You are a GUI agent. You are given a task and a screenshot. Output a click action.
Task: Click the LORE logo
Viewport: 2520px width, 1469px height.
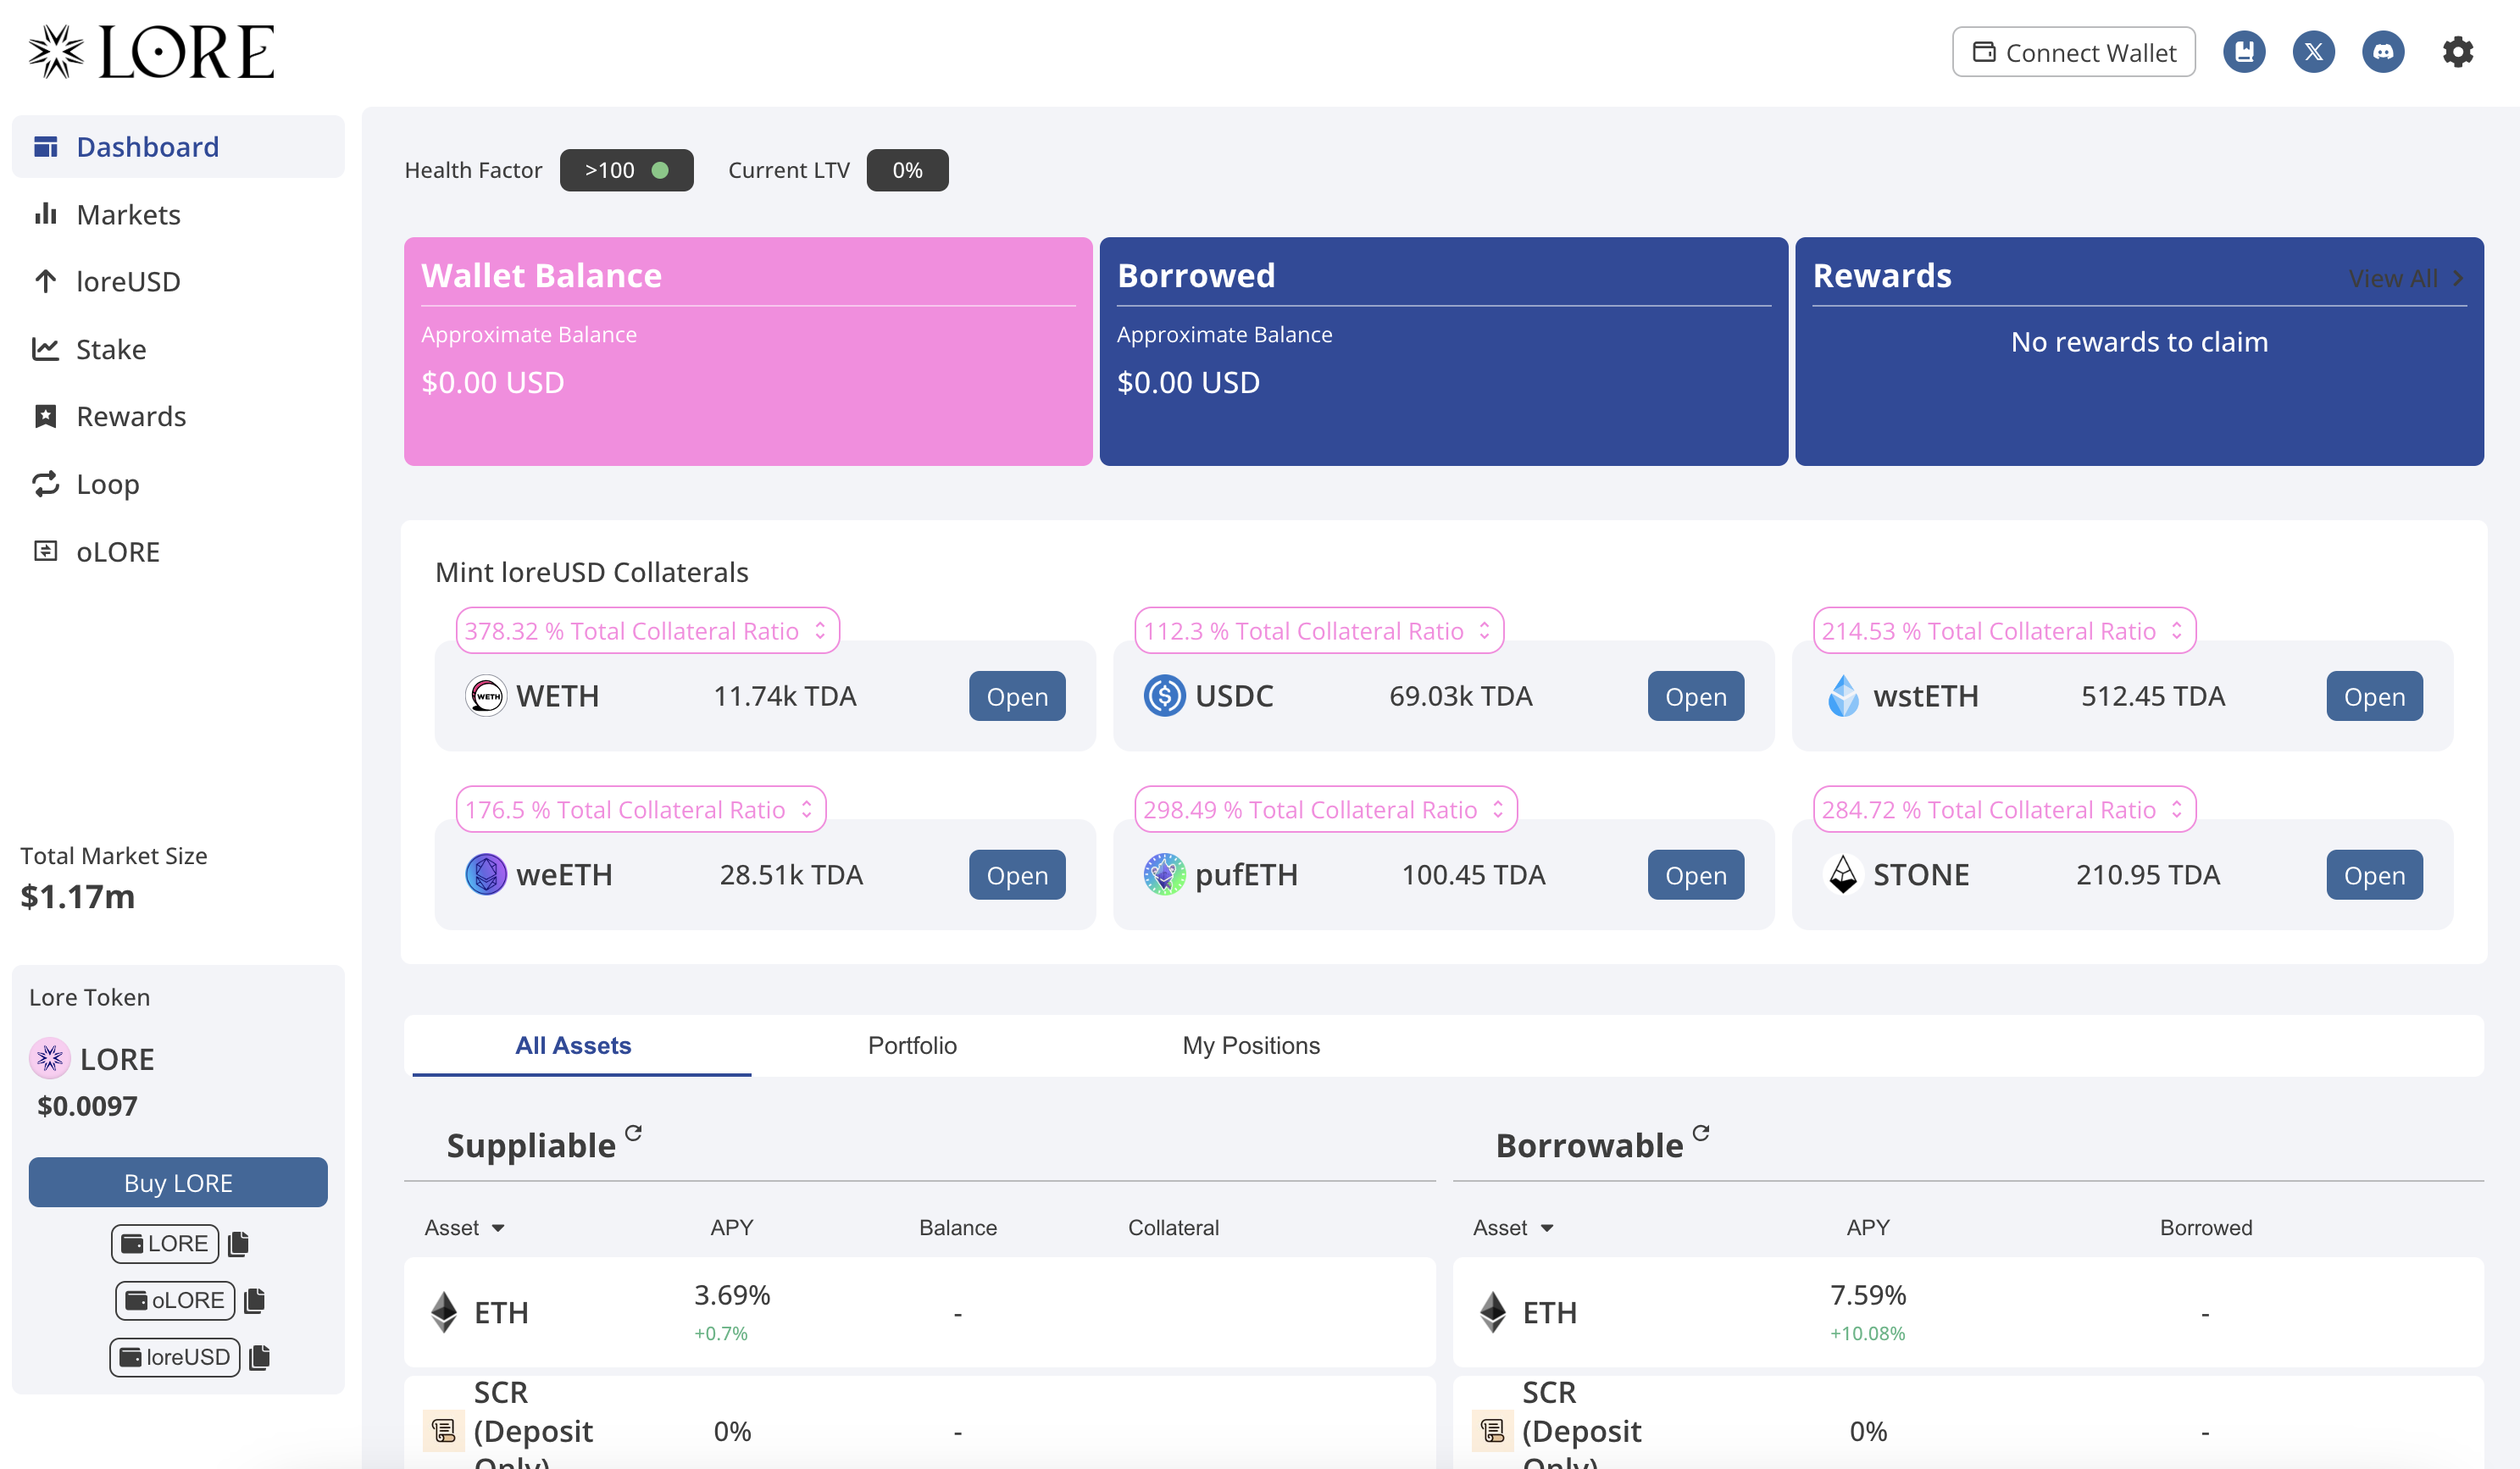pyautogui.click(x=151, y=52)
